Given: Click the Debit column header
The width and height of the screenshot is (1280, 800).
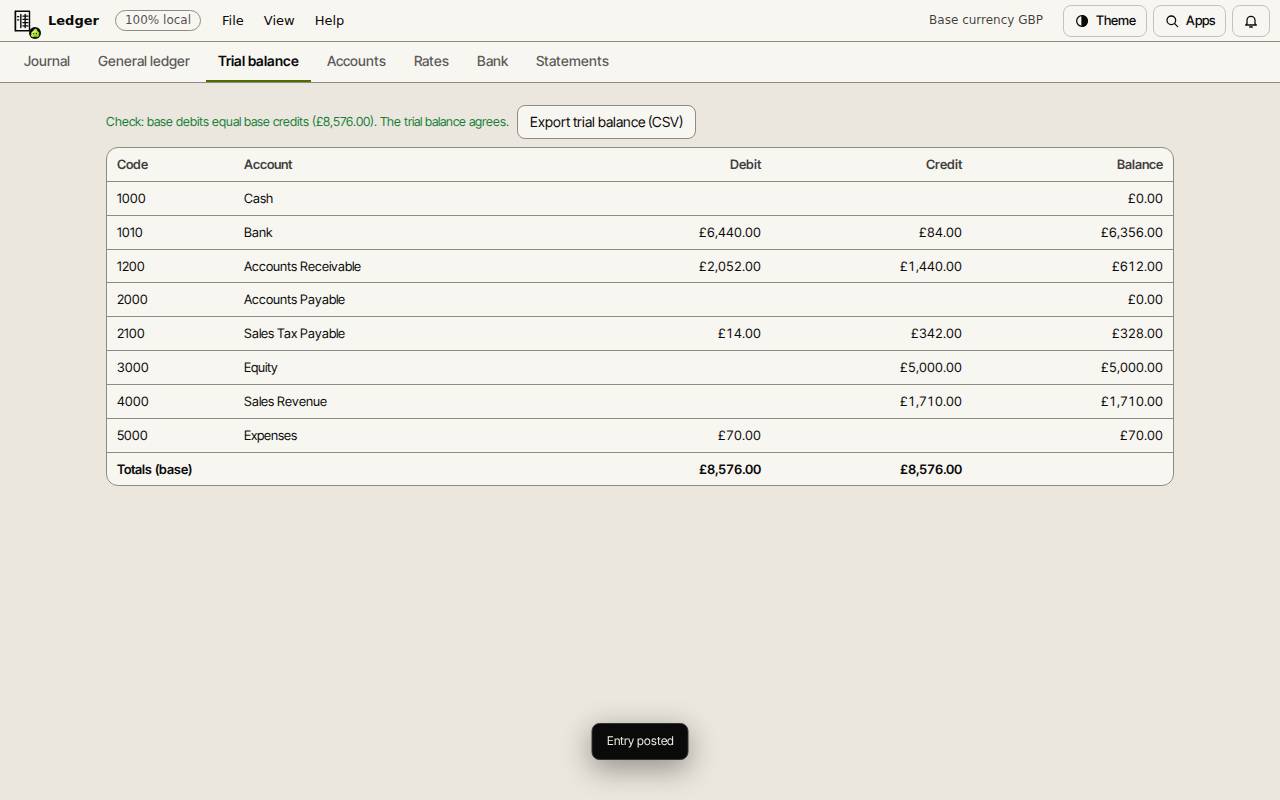Looking at the screenshot, I should (745, 164).
